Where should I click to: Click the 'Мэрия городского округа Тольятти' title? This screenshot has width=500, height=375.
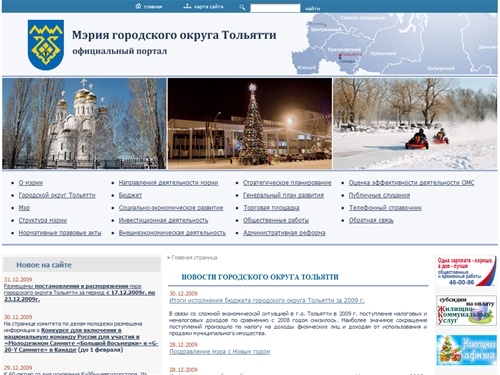pos(174,35)
